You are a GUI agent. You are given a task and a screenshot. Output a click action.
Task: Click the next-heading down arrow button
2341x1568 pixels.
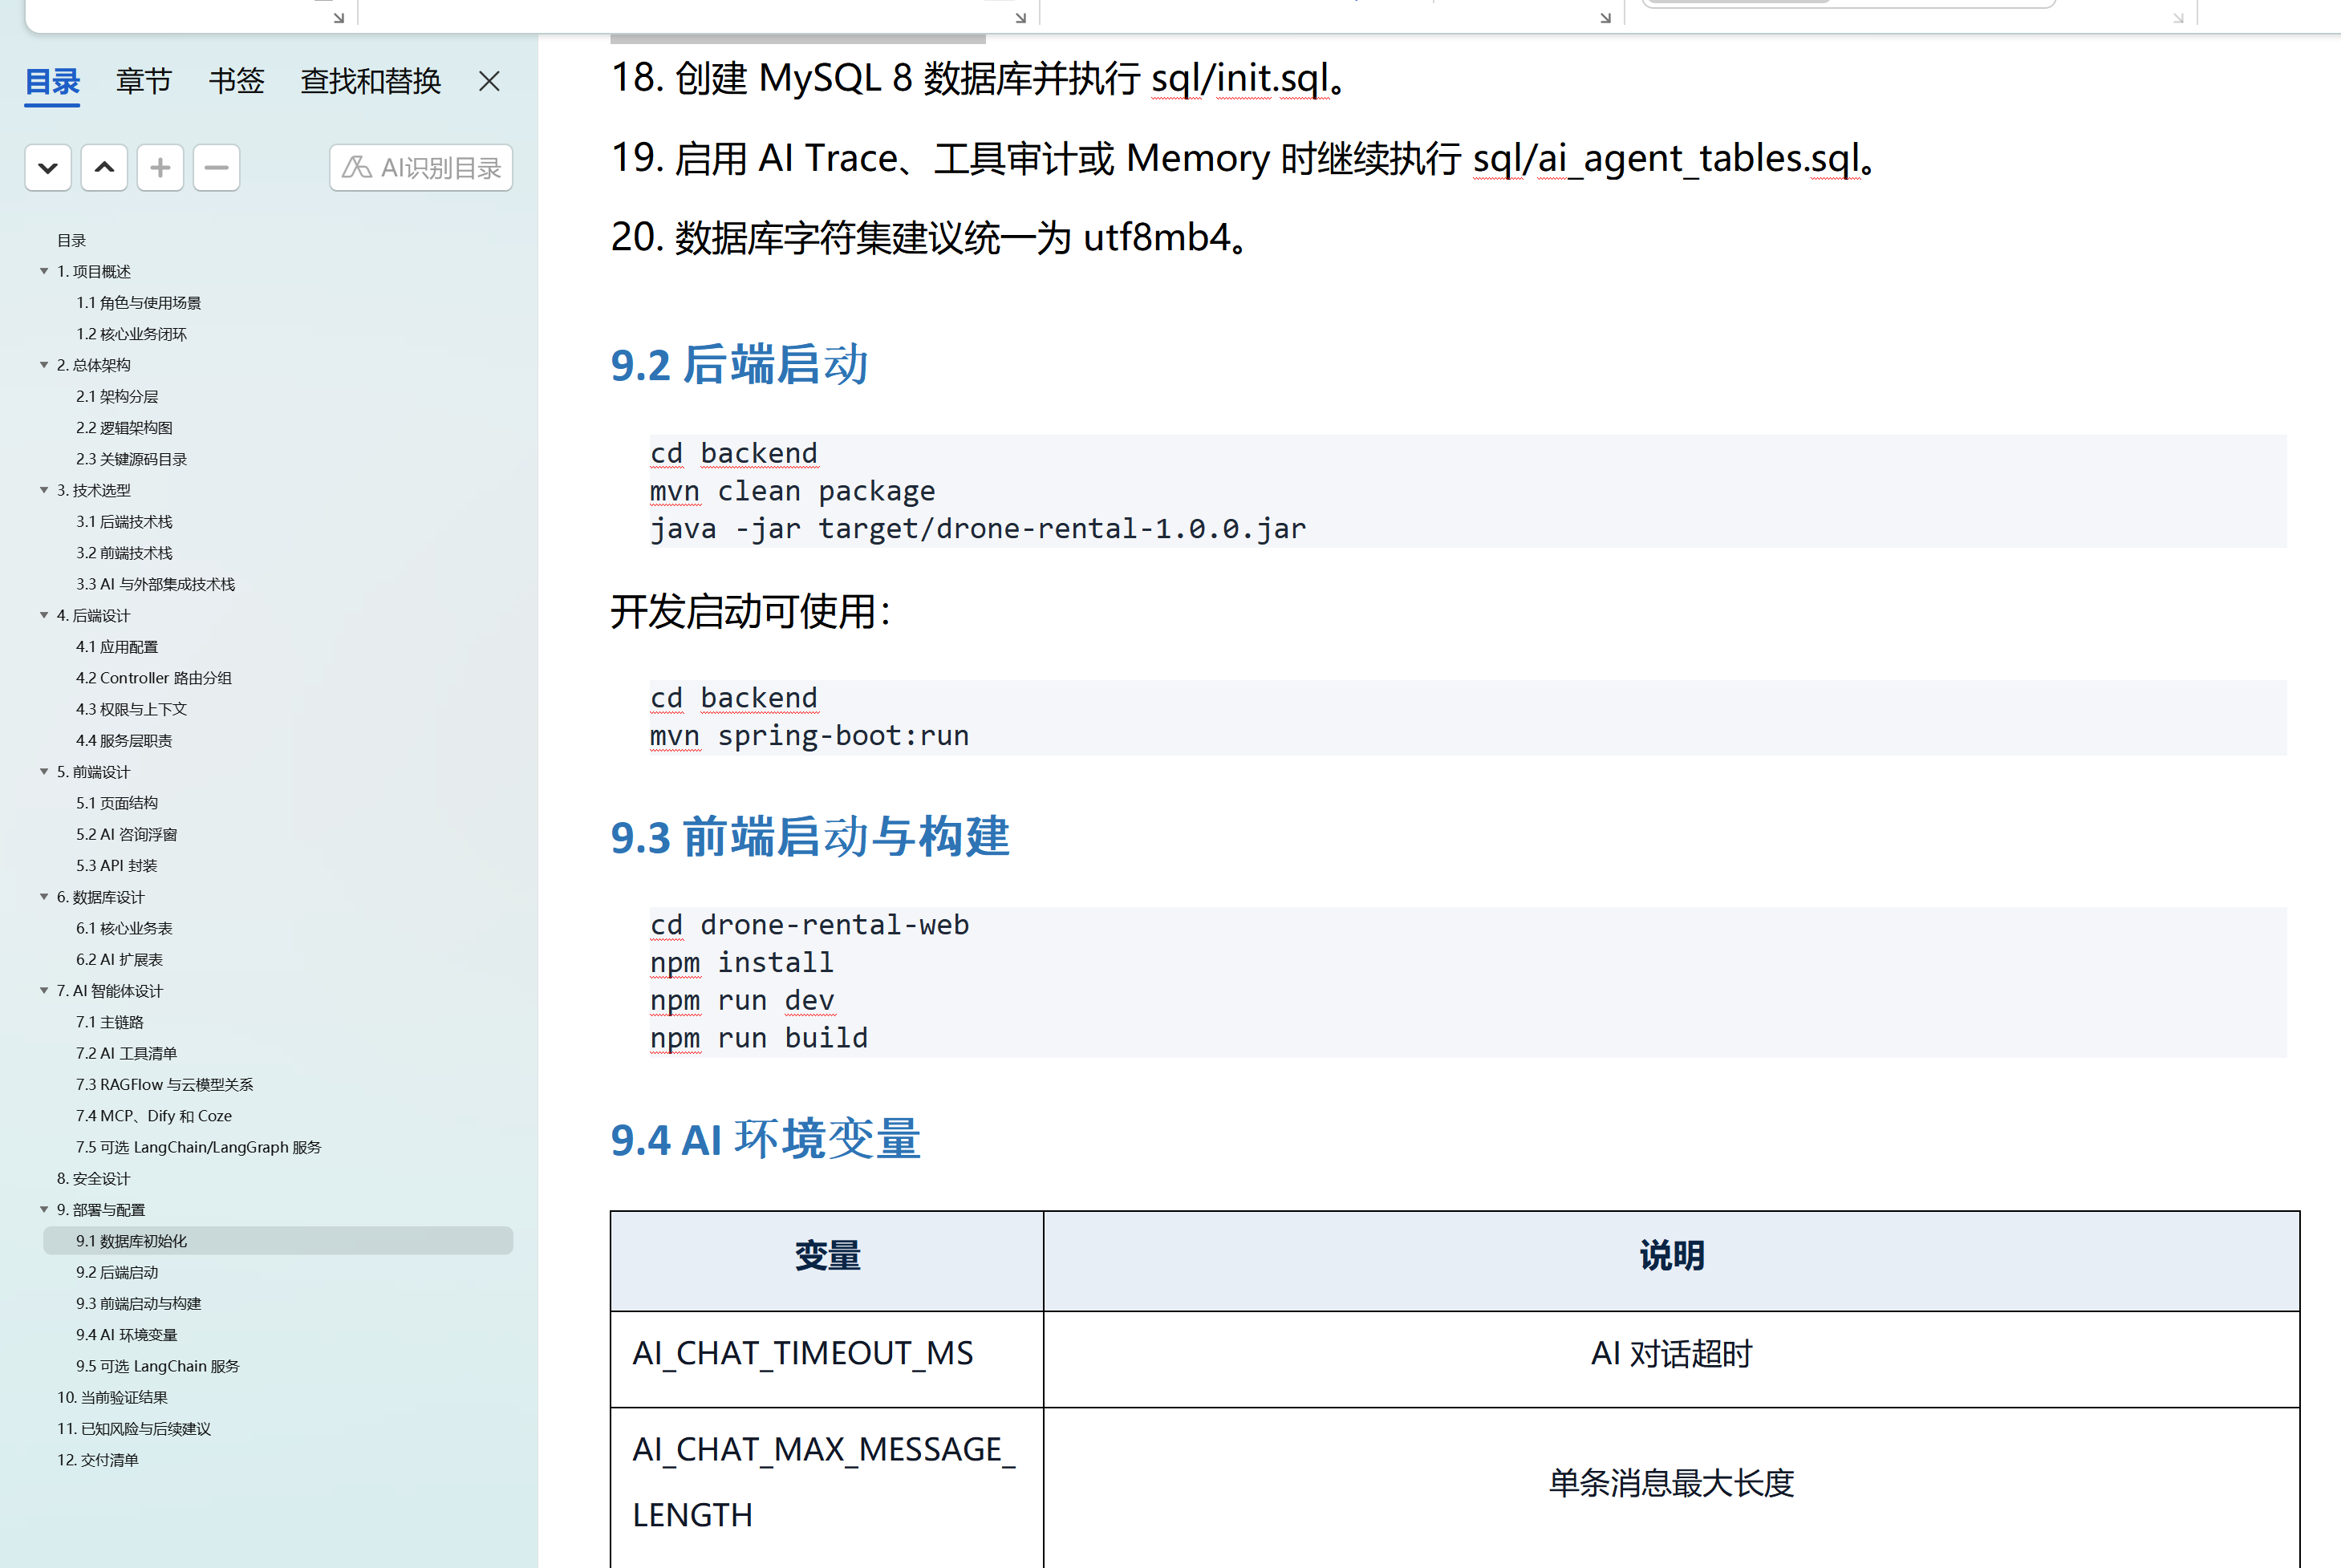point(48,168)
